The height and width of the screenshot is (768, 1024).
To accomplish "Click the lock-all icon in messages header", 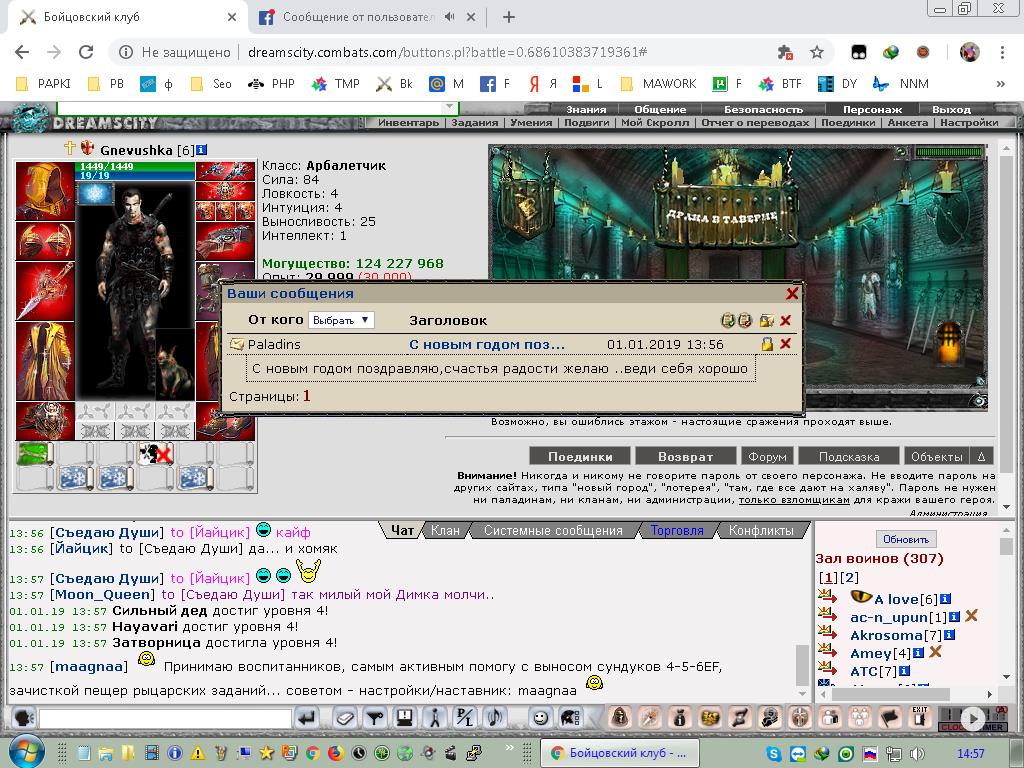I will (767, 320).
